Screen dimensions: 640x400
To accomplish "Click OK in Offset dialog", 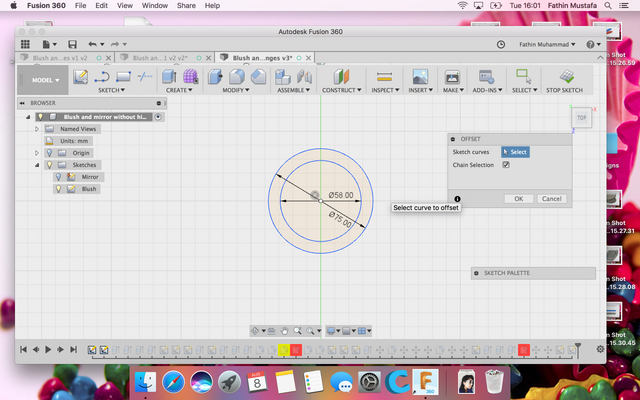I will tap(518, 198).
